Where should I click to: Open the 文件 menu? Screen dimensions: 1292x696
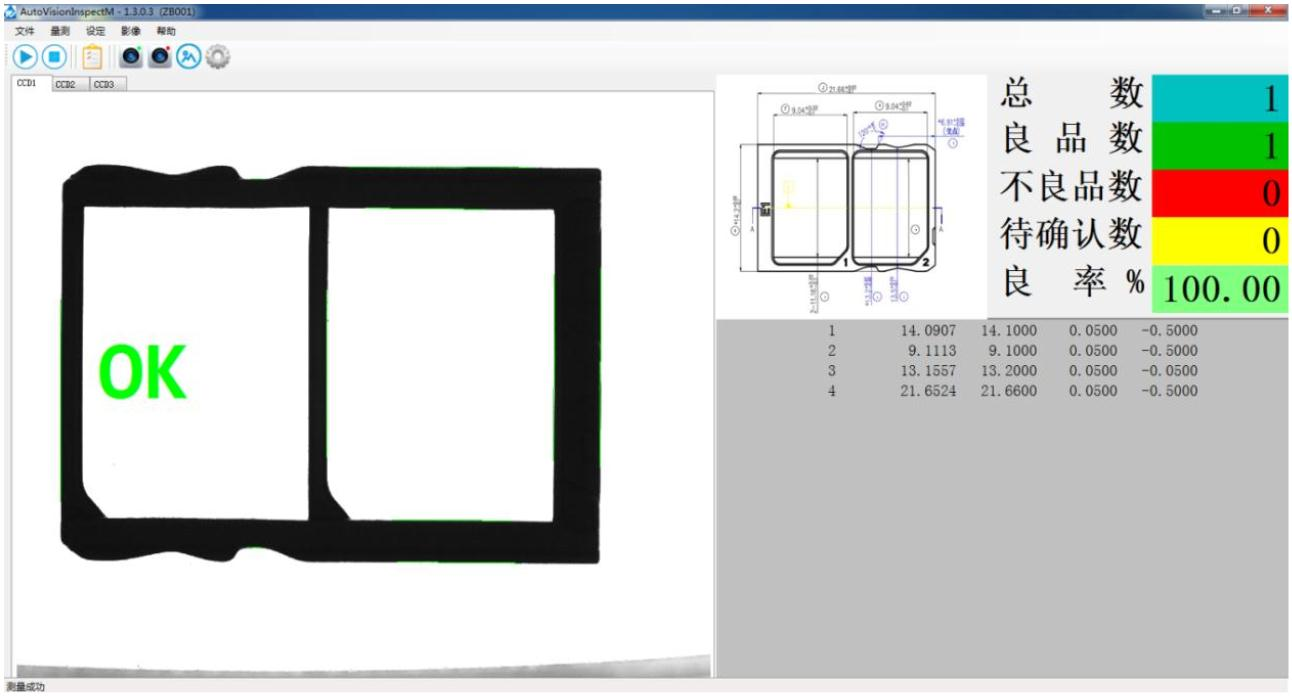(25, 31)
